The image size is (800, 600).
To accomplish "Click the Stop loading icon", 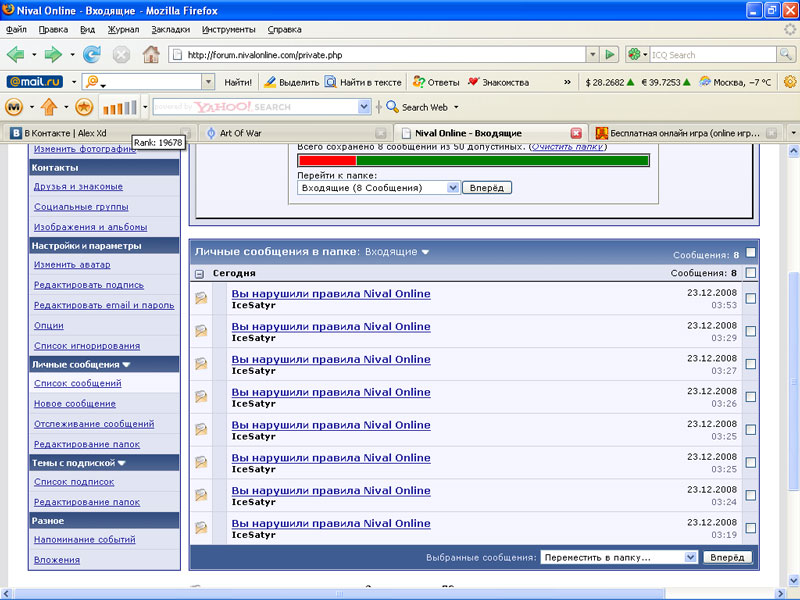I will [122, 54].
